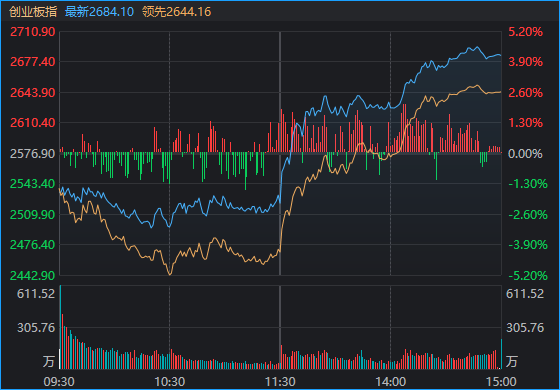The height and width of the screenshot is (390, 560).
Task: Click the 2576.90 baseline price label
Action: [32, 154]
